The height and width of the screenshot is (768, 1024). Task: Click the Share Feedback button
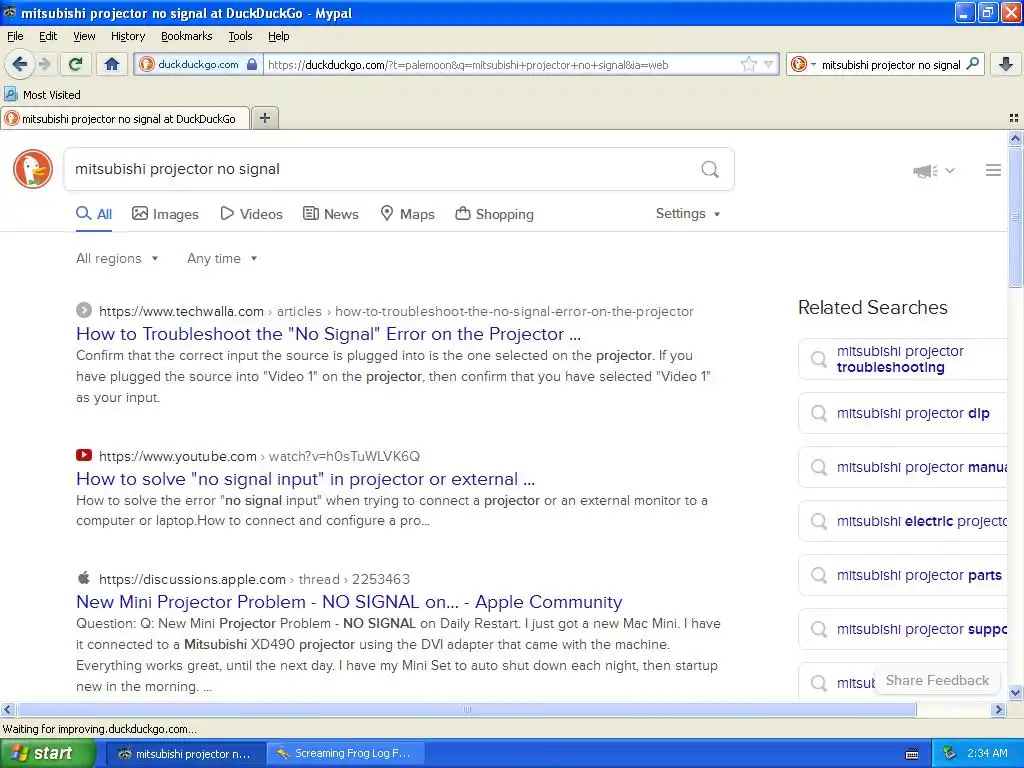937,680
